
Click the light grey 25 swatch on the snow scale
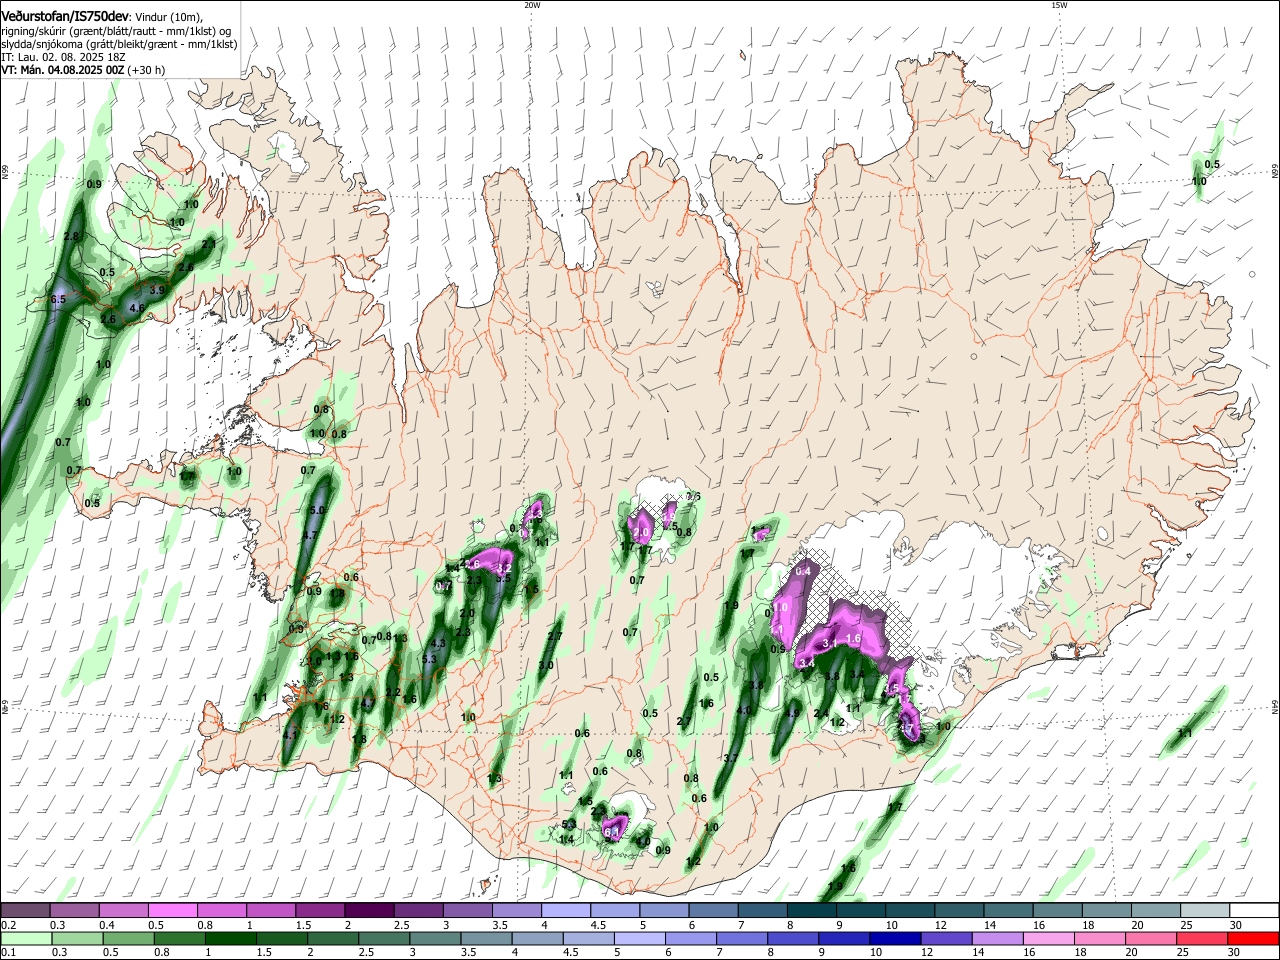(1206, 910)
